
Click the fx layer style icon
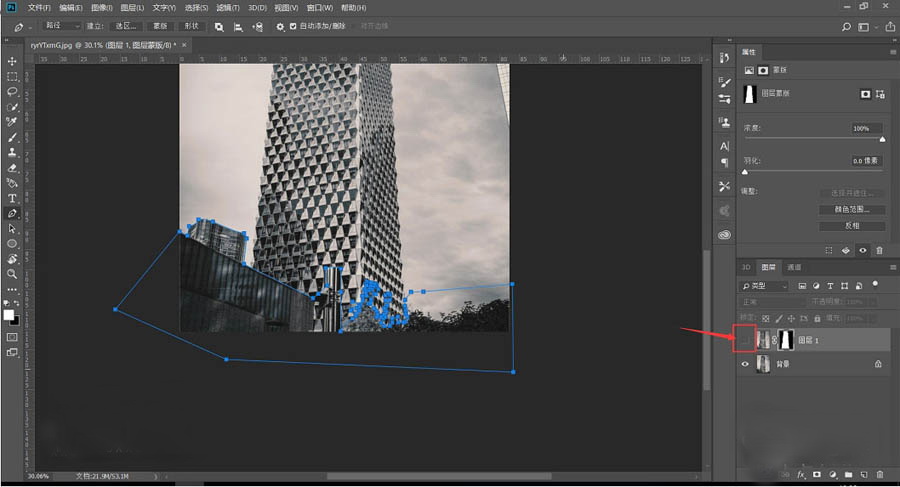pyautogui.click(x=802, y=474)
